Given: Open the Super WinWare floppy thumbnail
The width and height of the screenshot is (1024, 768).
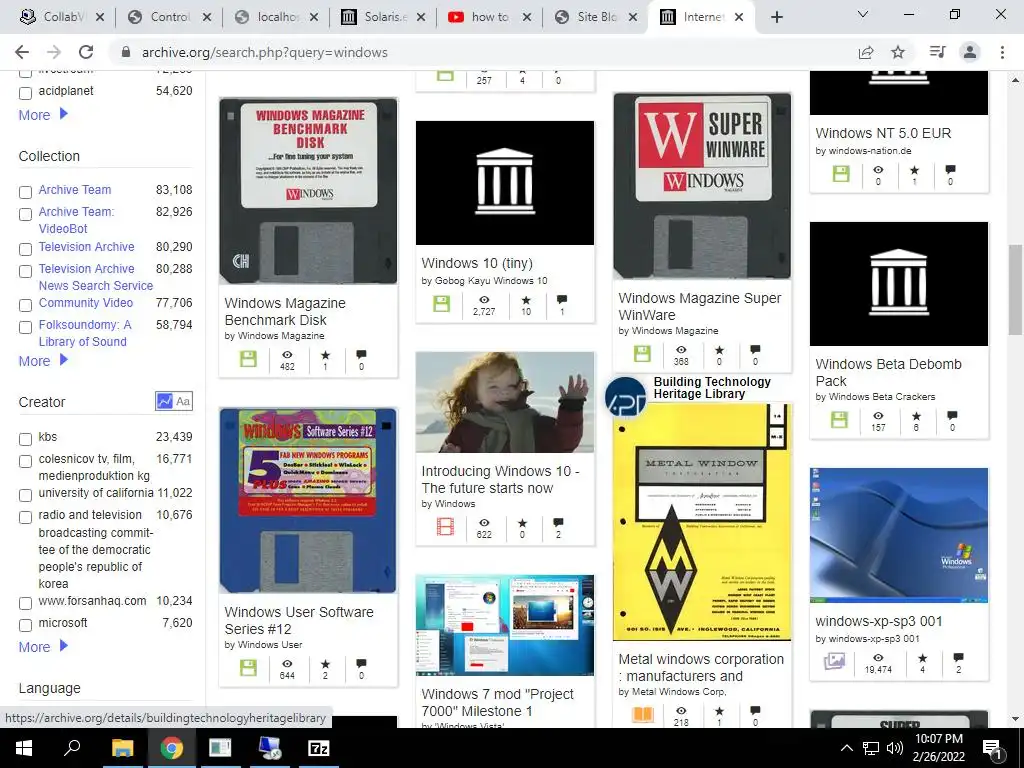Looking at the screenshot, I should (702, 185).
